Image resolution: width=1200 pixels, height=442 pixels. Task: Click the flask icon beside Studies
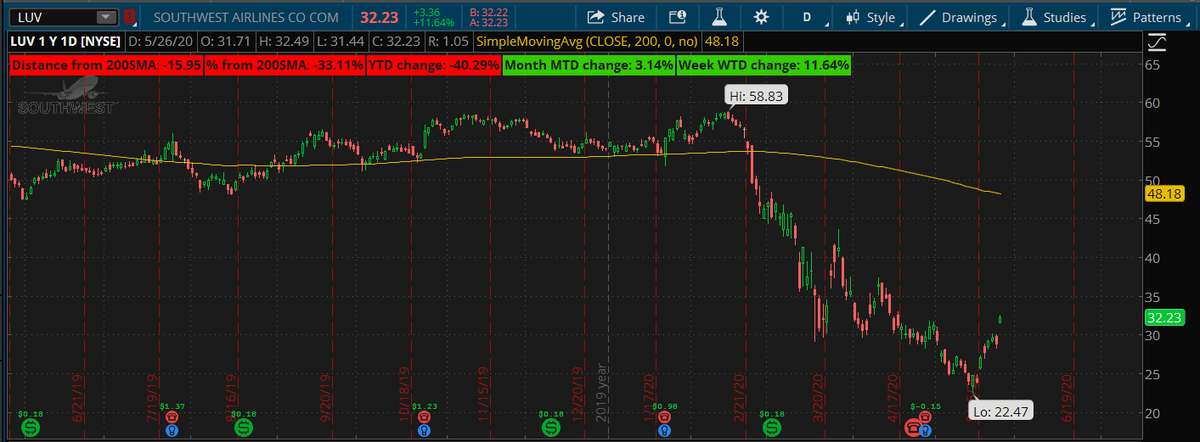(1027, 17)
